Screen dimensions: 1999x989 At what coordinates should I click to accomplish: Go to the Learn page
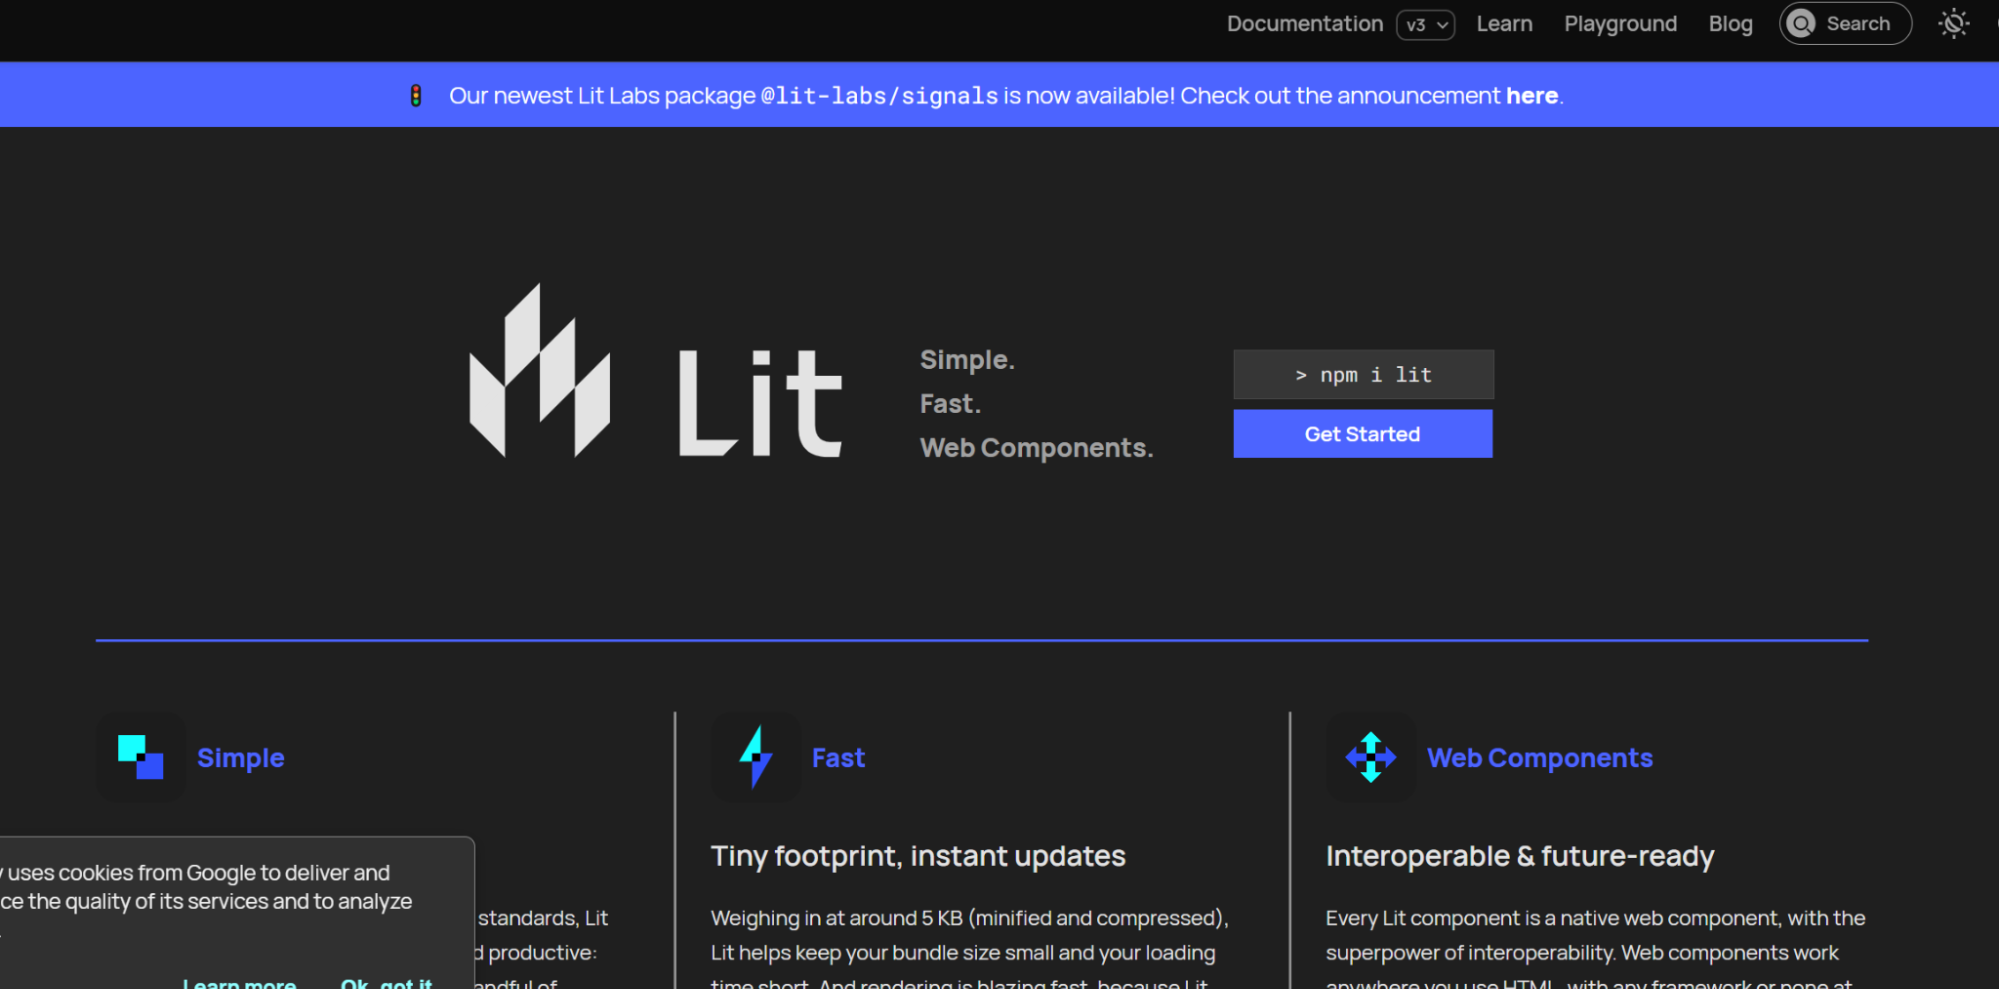pos(1504,24)
